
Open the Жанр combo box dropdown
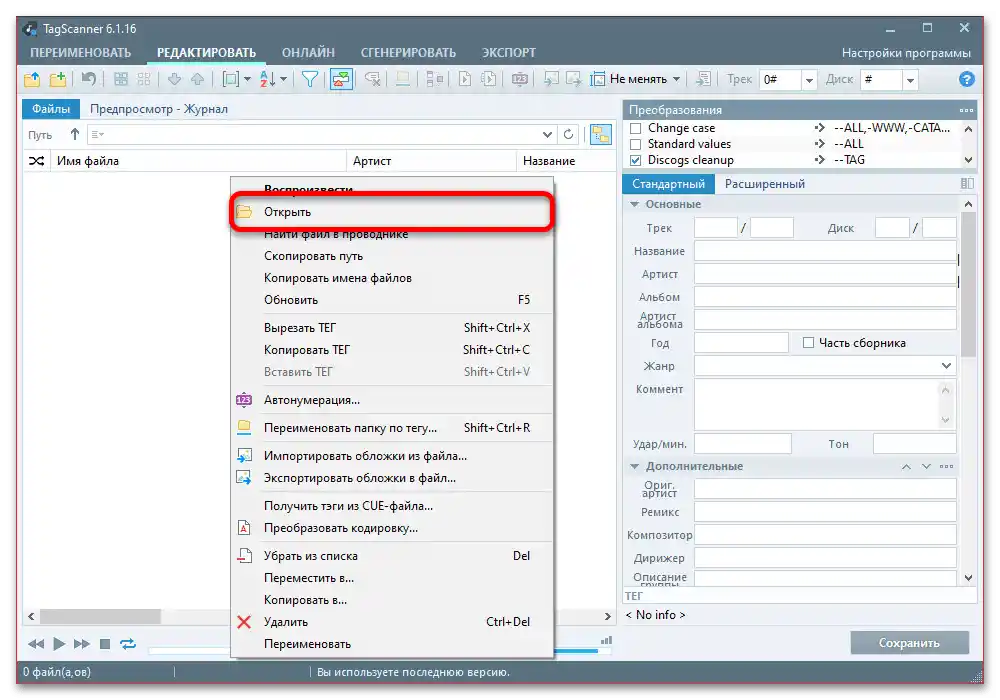click(x=946, y=366)
